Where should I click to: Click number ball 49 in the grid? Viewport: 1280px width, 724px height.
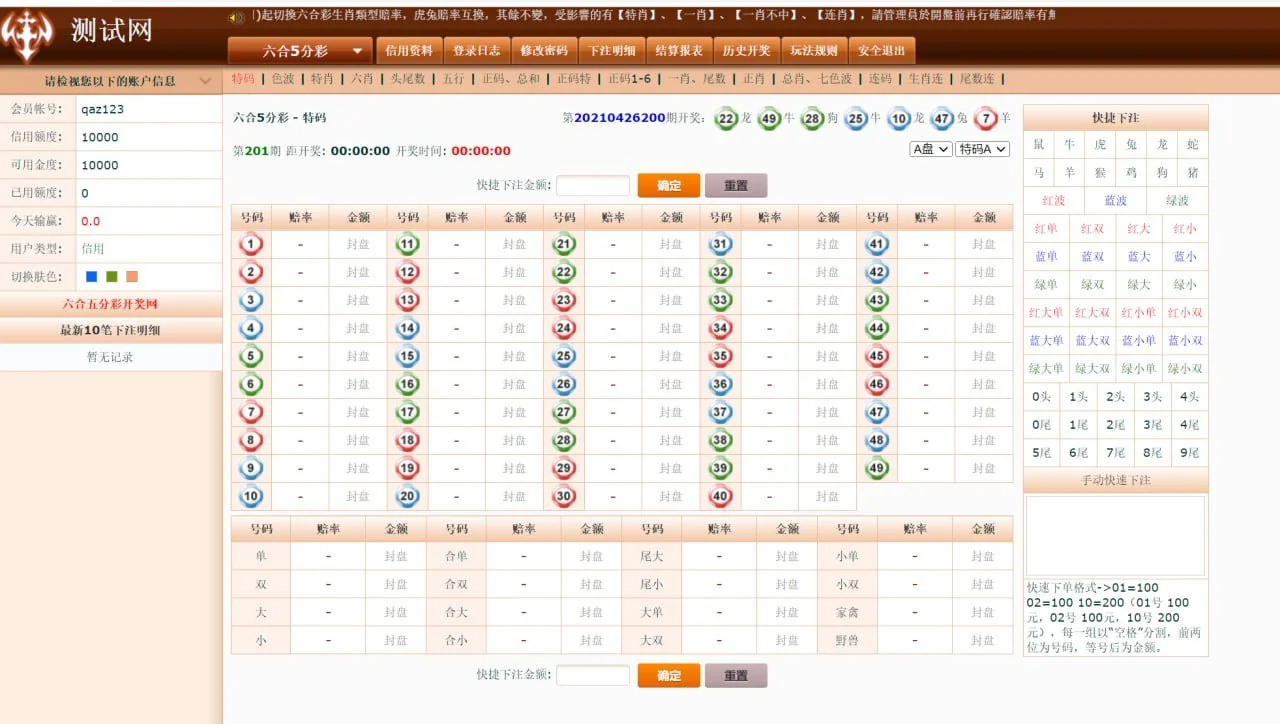877,468
